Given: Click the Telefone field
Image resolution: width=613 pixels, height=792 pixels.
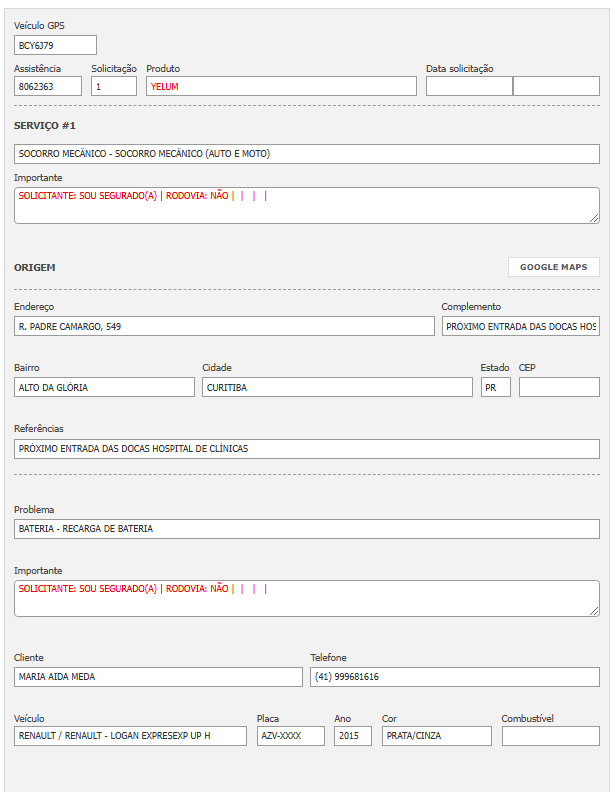Looking at the screenshot, I should click(455, 677).
